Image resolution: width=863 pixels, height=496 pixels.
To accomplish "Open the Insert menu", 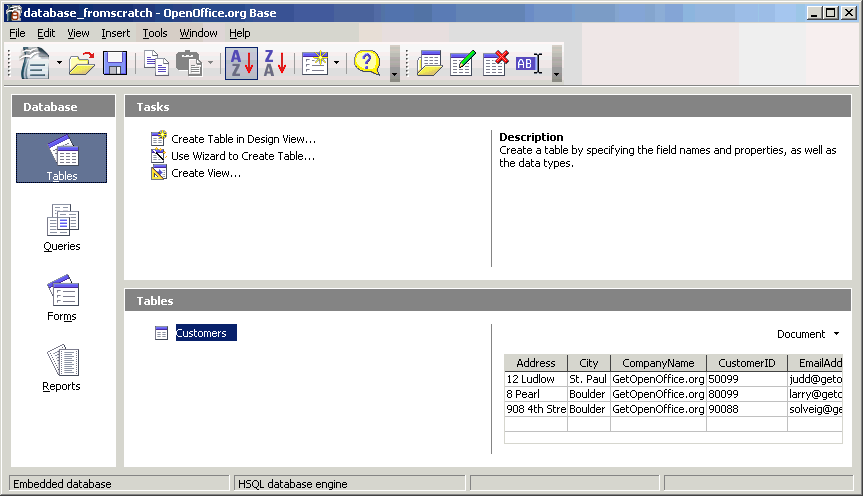I will [x=116, y=33].
